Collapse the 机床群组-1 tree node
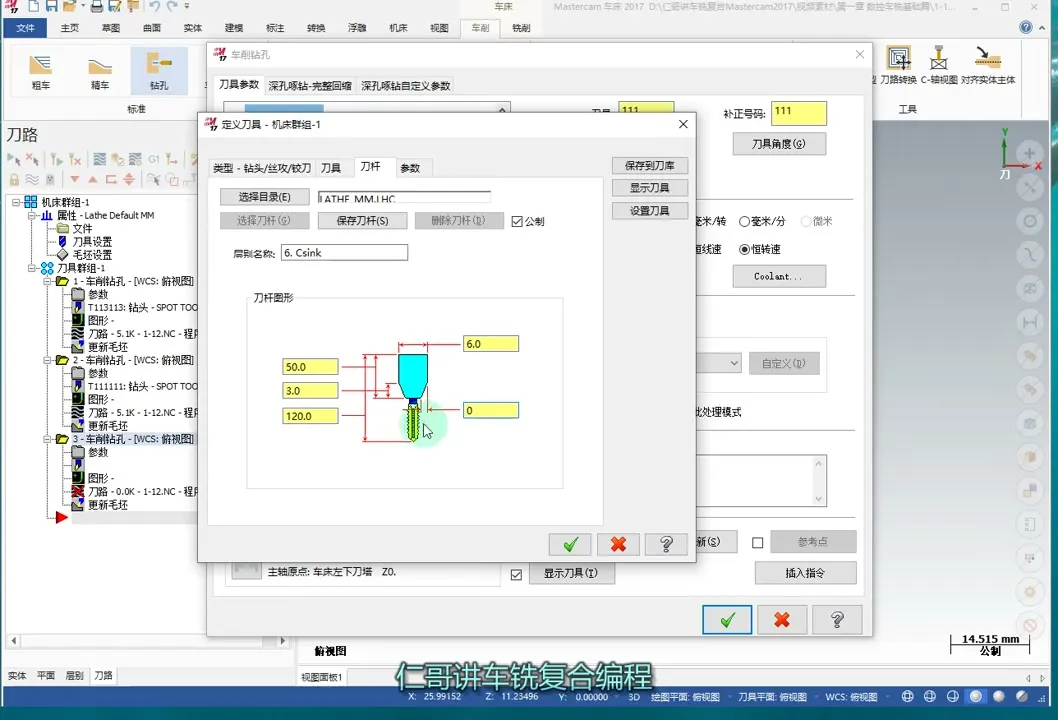1058x720 pixels. [x=17, y=202]
